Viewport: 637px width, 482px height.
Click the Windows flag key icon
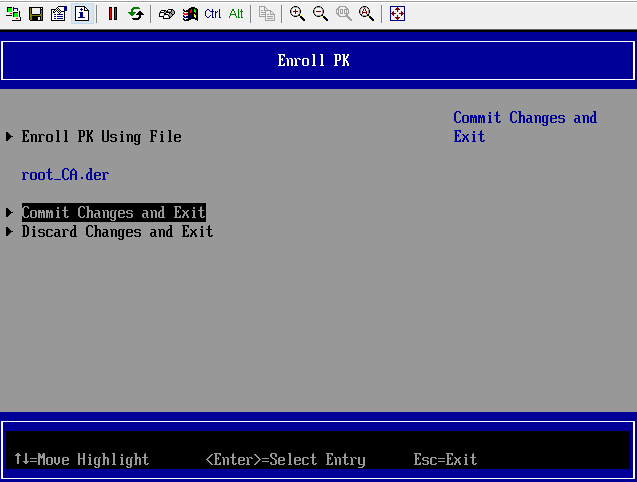point(190,14)
